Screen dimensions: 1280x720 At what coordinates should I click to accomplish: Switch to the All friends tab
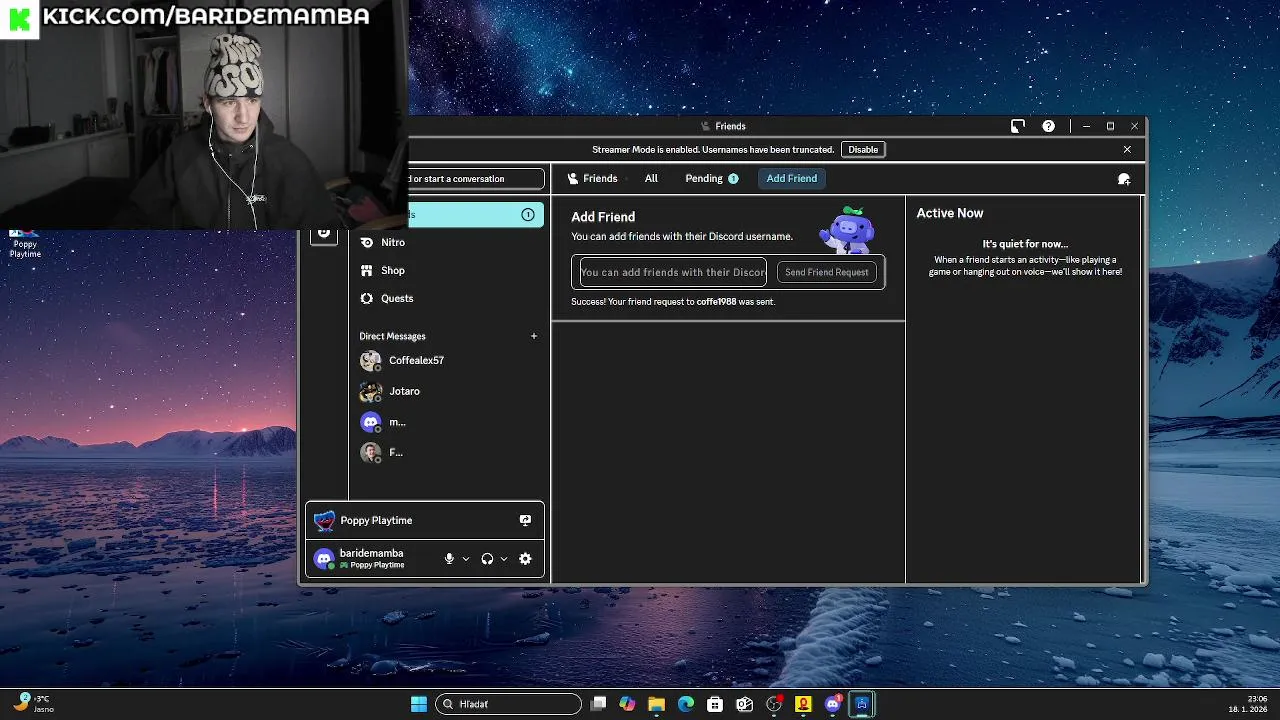click(651, 178)
